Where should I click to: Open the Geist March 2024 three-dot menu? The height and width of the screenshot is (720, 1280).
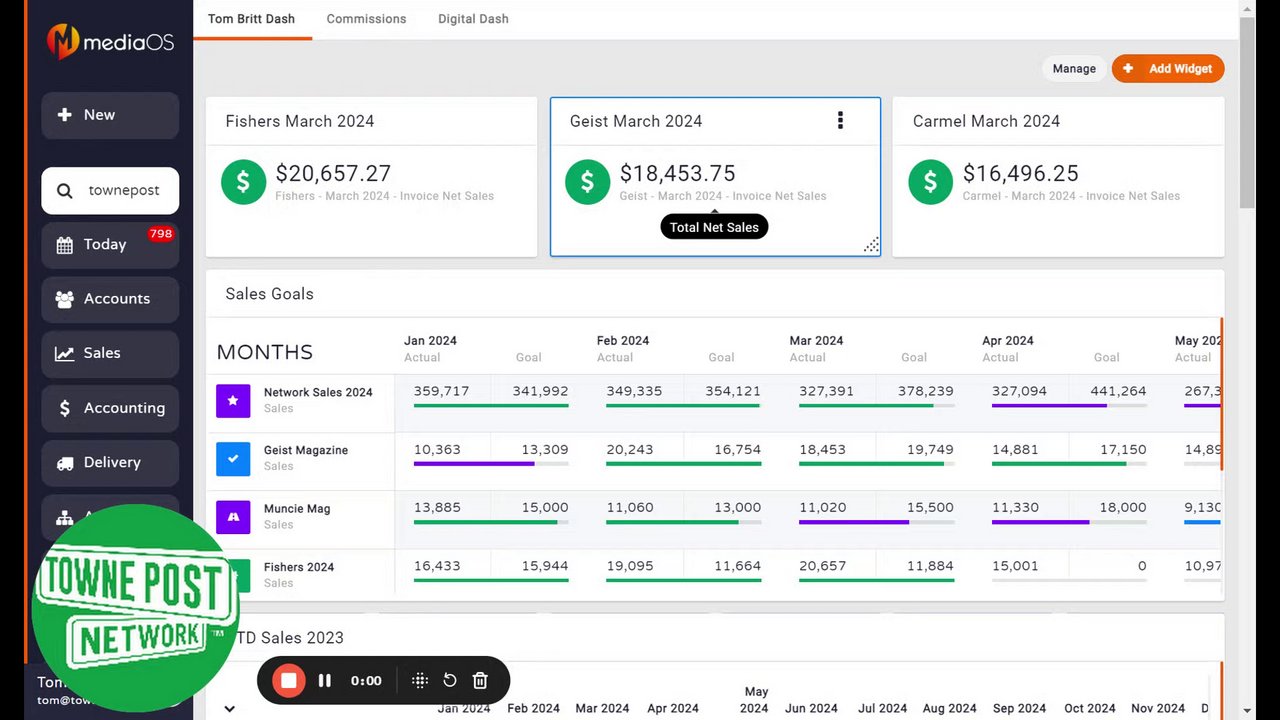(x=840, y=121)
